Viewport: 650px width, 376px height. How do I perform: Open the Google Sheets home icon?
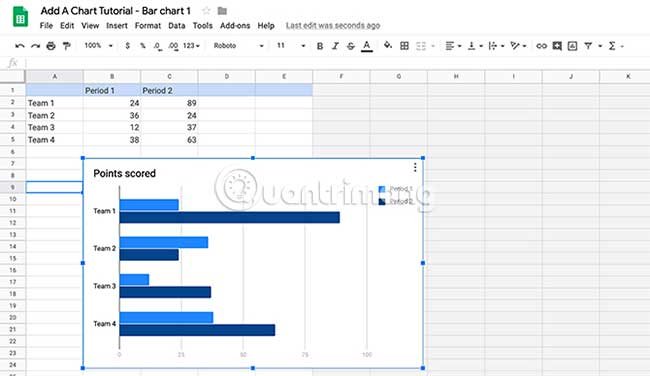(x=20, y=17)
